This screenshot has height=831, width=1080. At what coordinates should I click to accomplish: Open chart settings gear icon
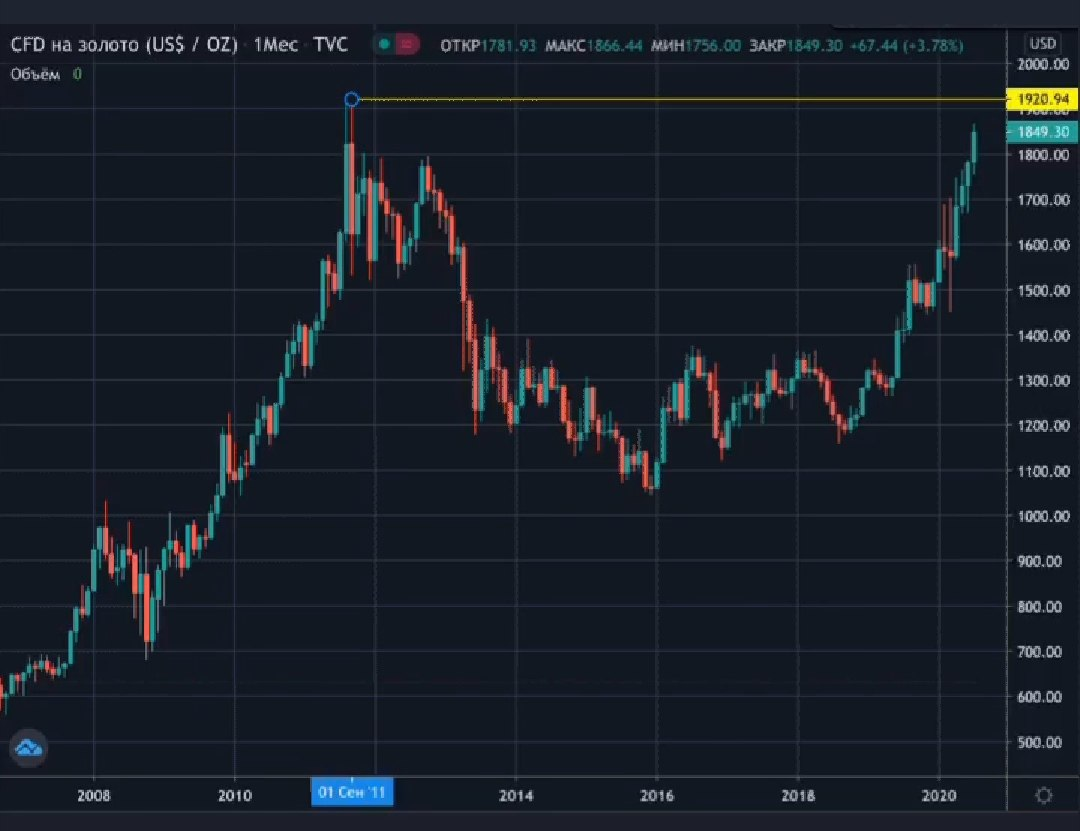1043,795
